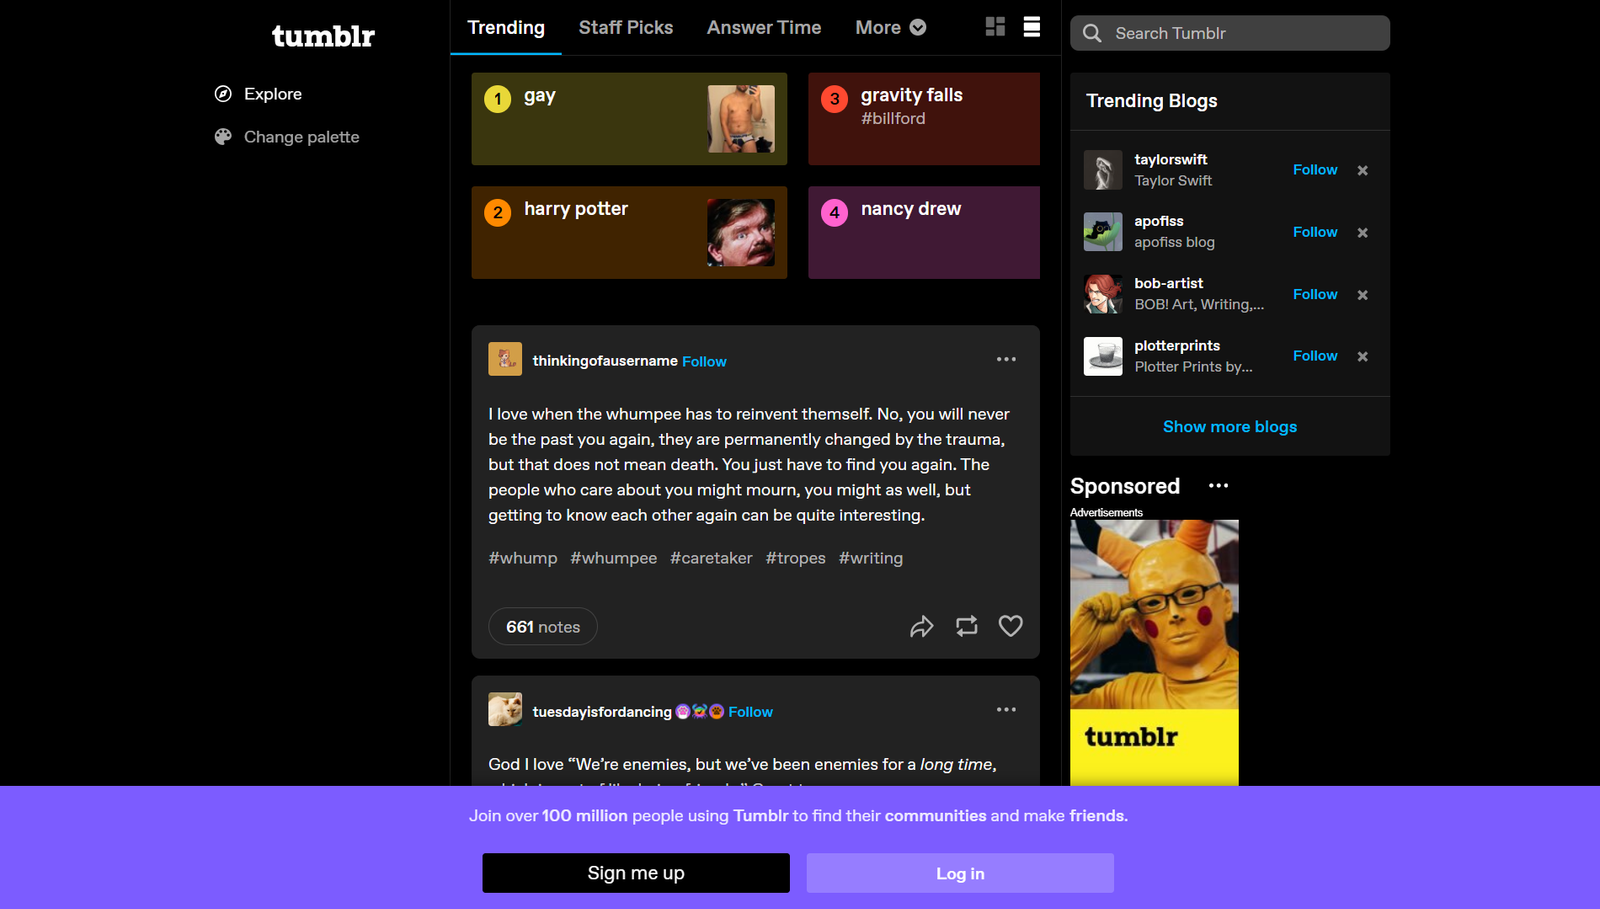Click the Change palette paint icon
The image size is (1600, 909).
click(x=223, y=137)
